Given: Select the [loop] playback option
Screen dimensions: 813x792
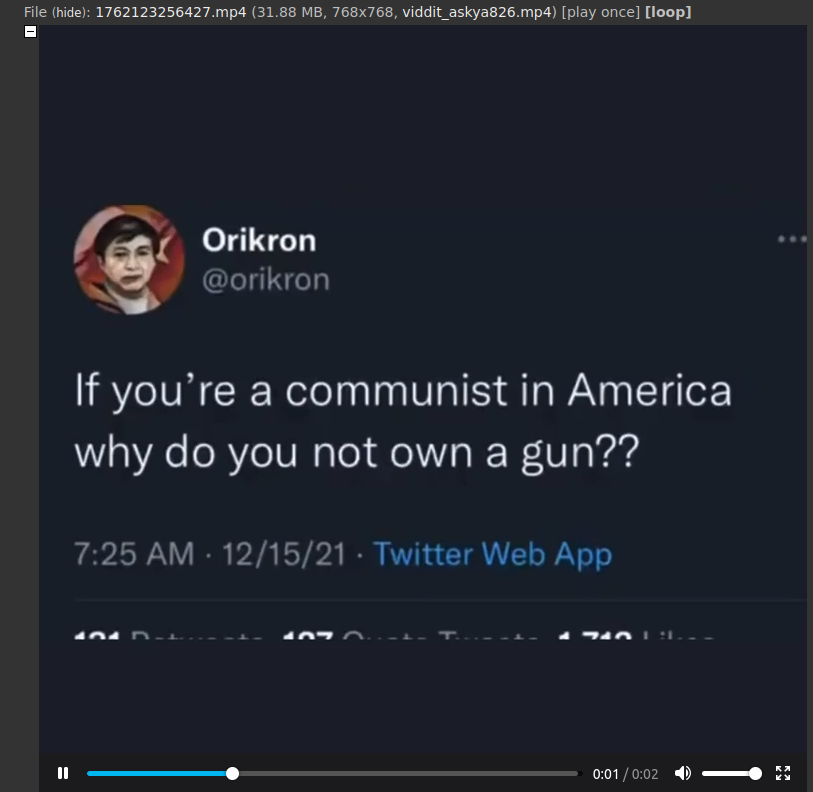Looking at the screenshot, I should (668, 12).
